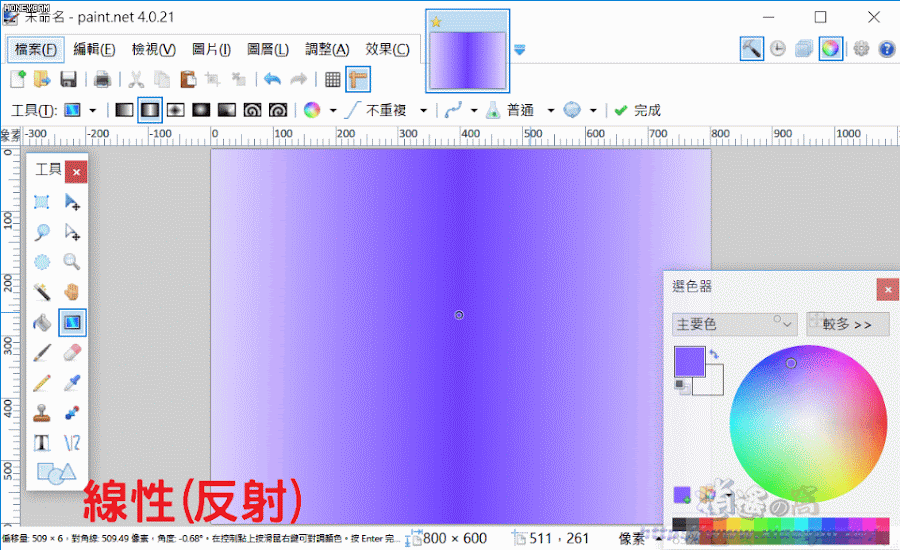Click the 完成 finish button
This screenshot has height=550, width=900.
point(638,110)
